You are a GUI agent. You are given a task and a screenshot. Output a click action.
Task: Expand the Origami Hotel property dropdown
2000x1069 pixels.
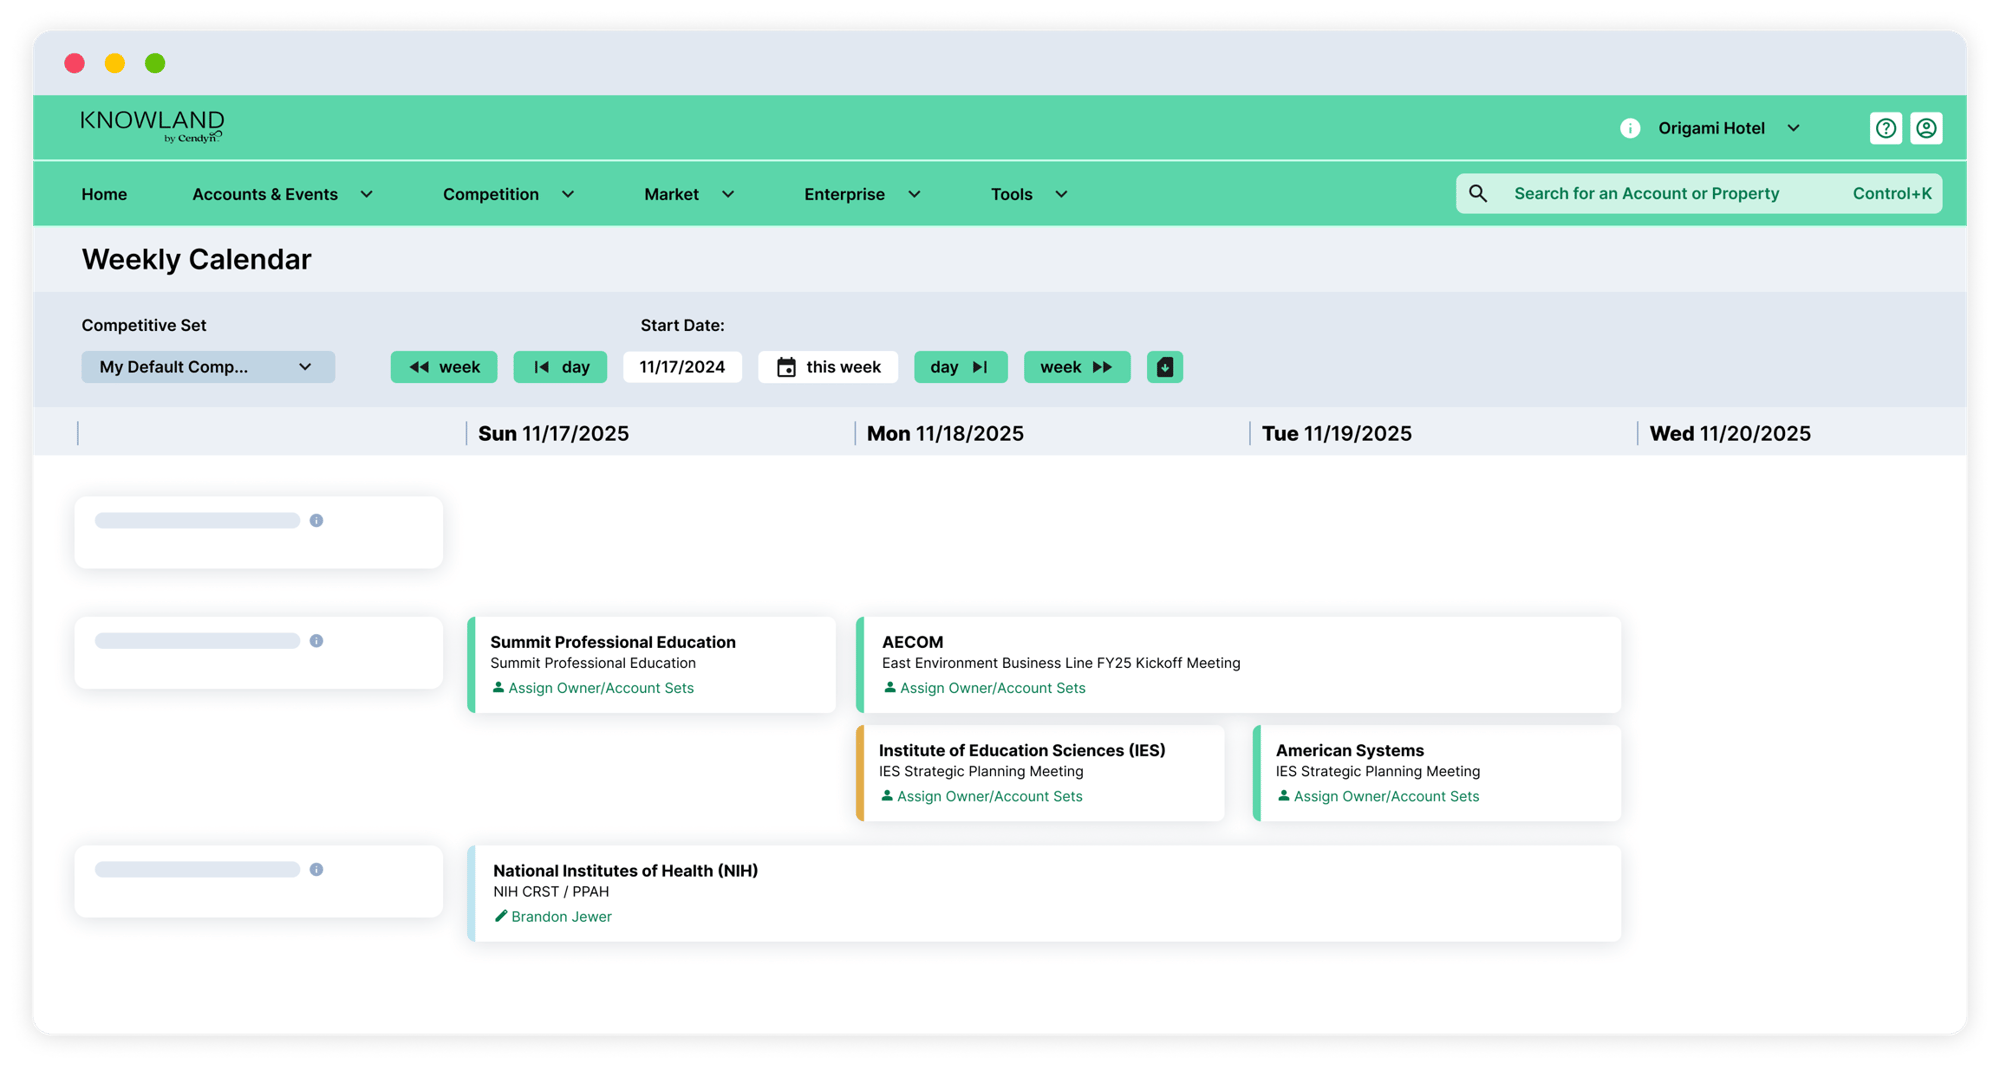pos(1793,128)
